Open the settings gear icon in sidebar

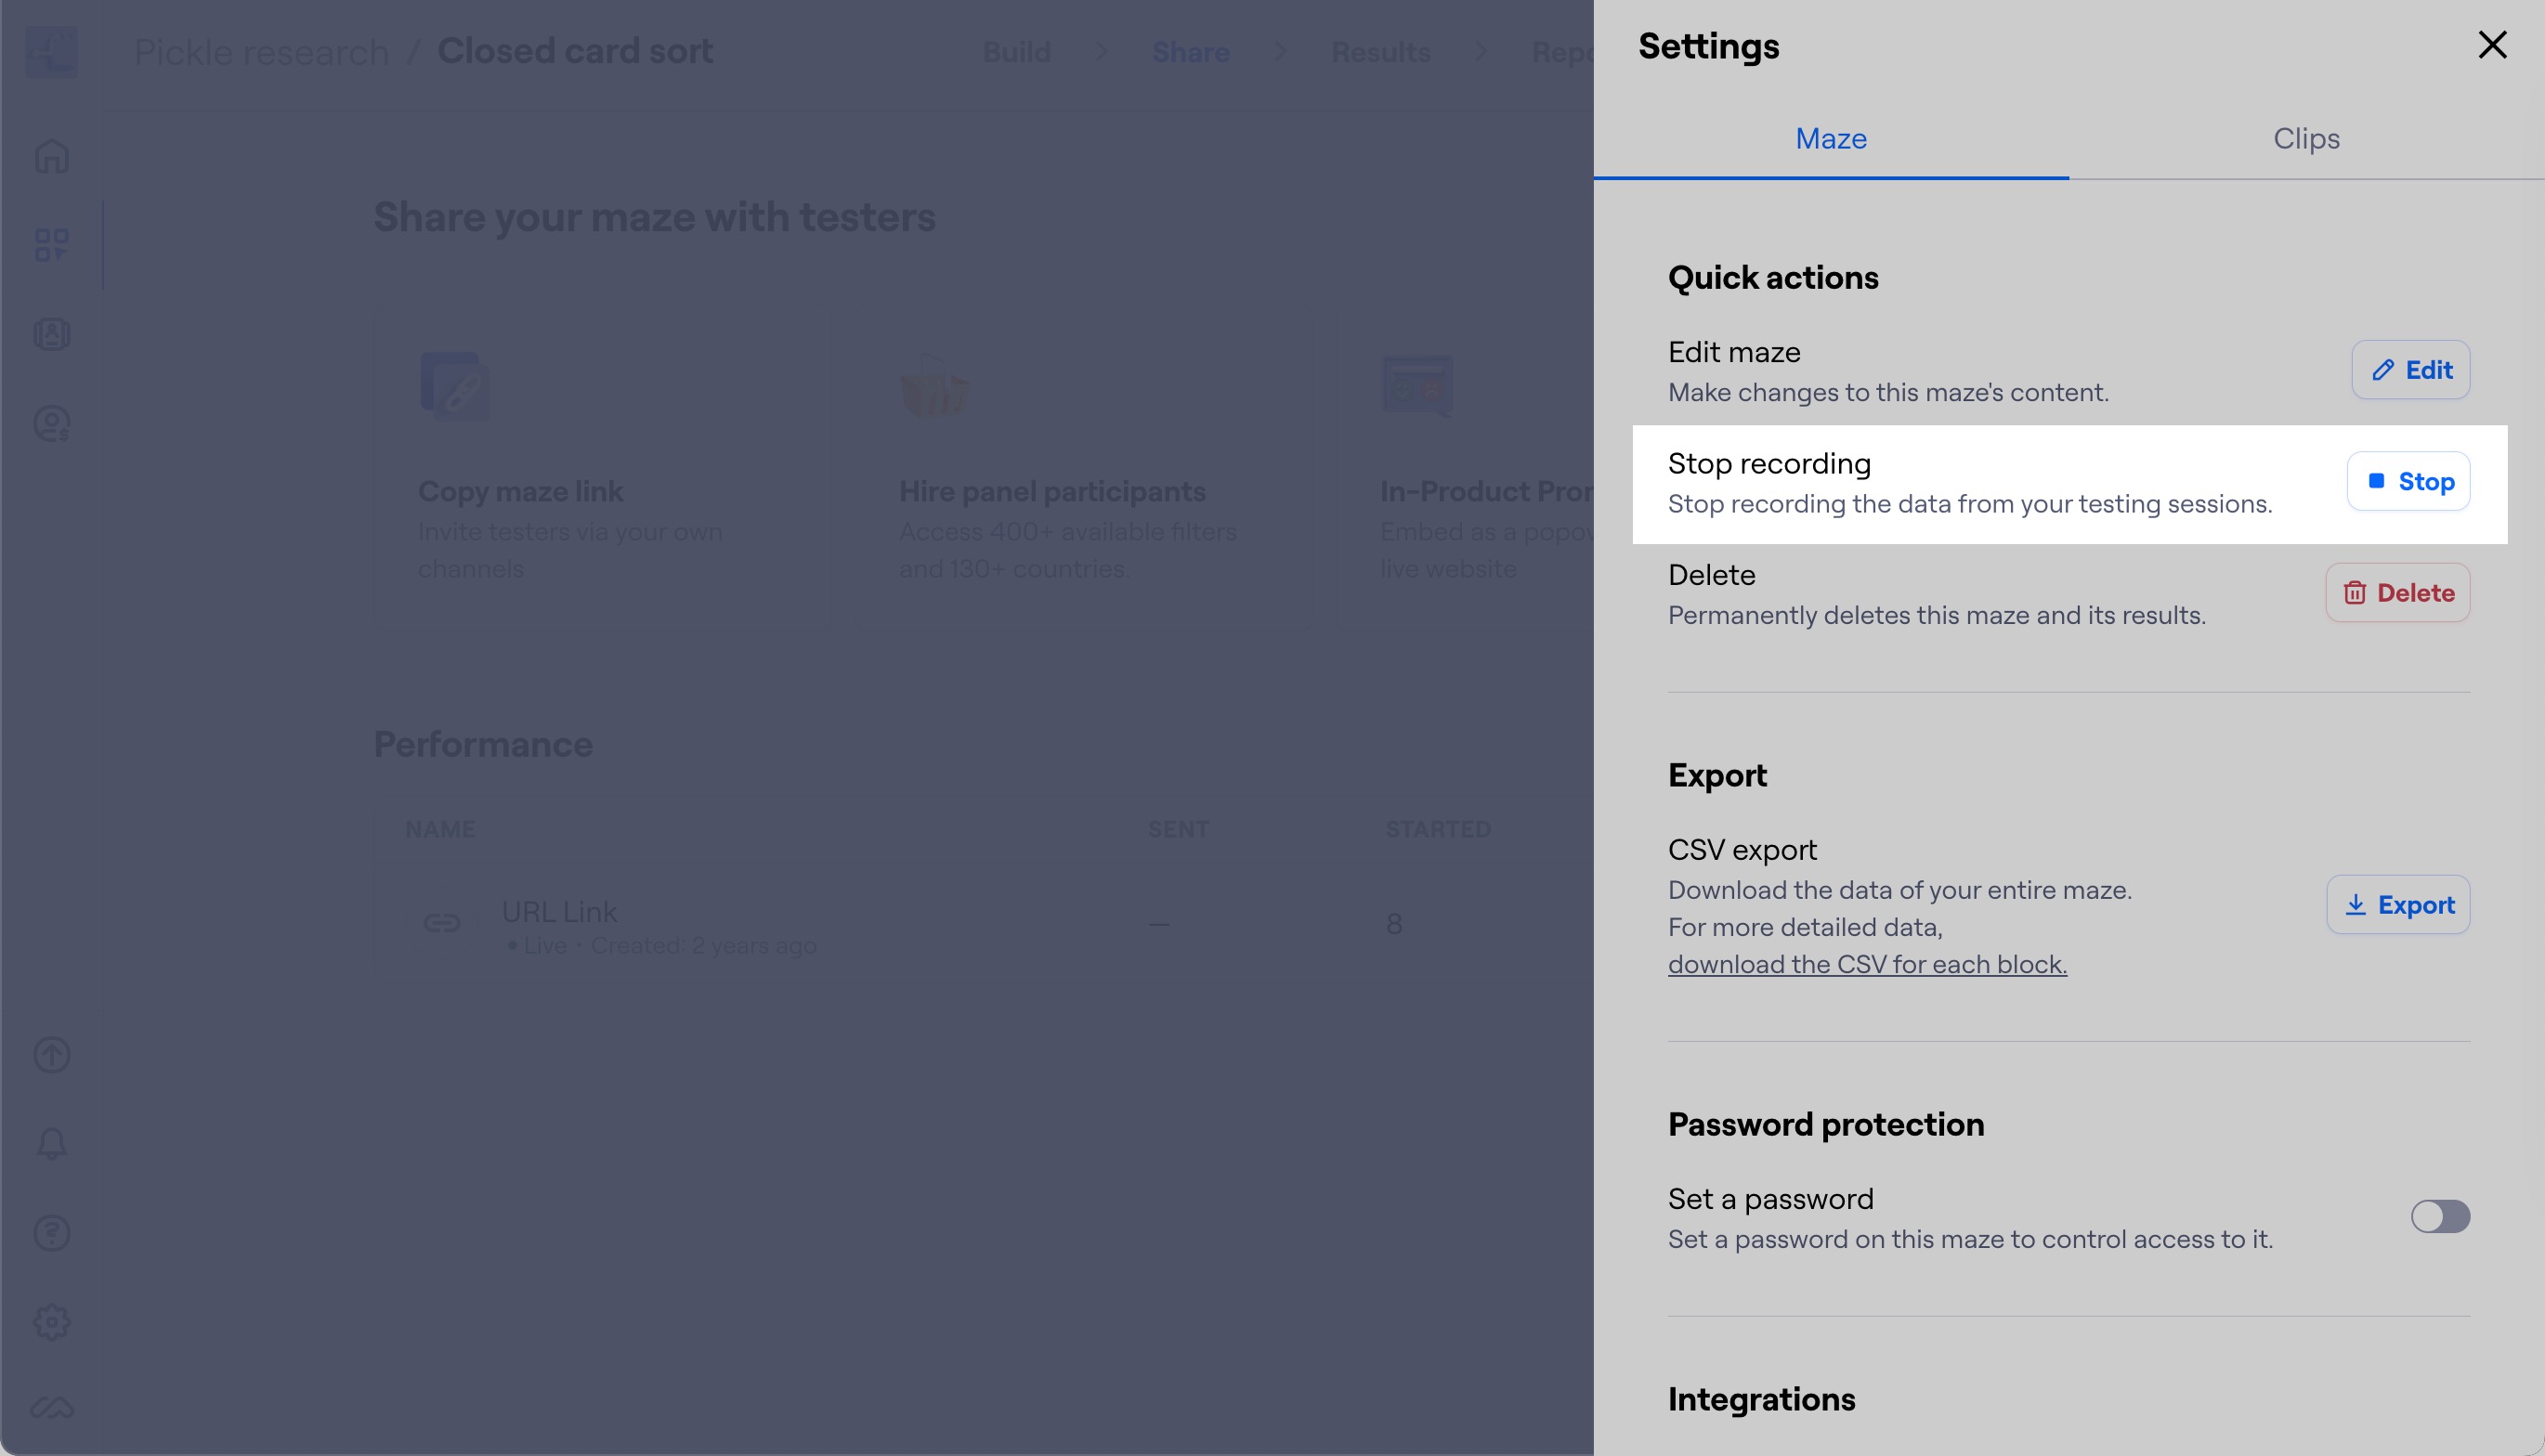52,1322
